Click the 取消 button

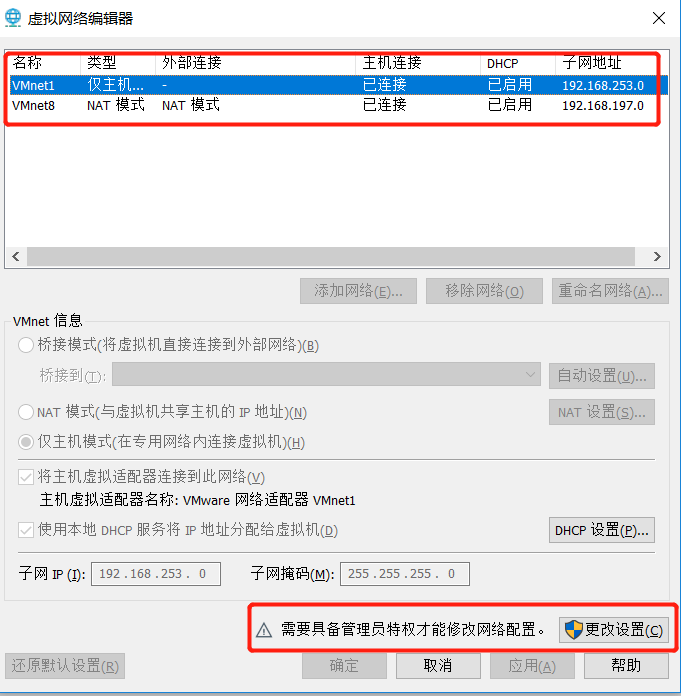pos(438,665)
